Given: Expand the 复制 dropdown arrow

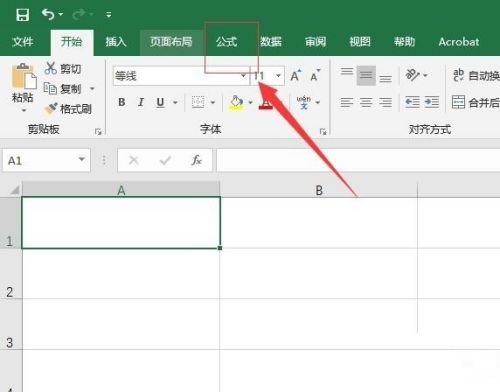Looking at the screenshot, I should coord(92,89).
